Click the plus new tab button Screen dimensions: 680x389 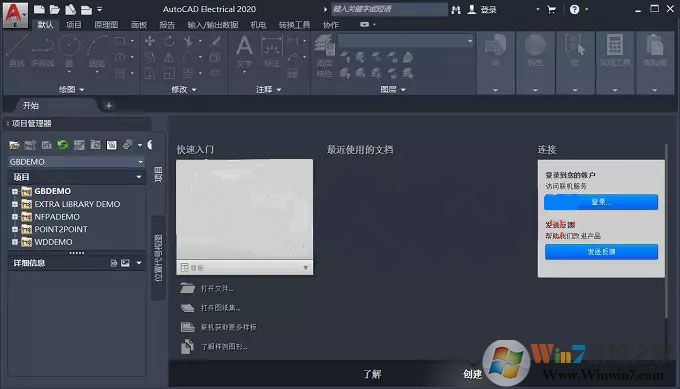coord(108,105)
